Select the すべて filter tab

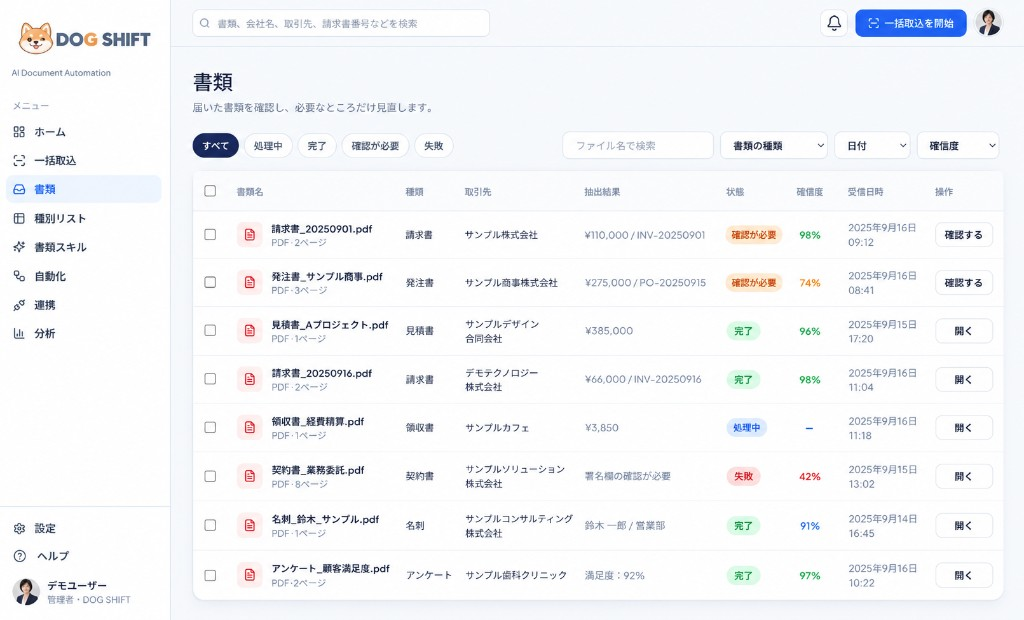coord(216,146)
